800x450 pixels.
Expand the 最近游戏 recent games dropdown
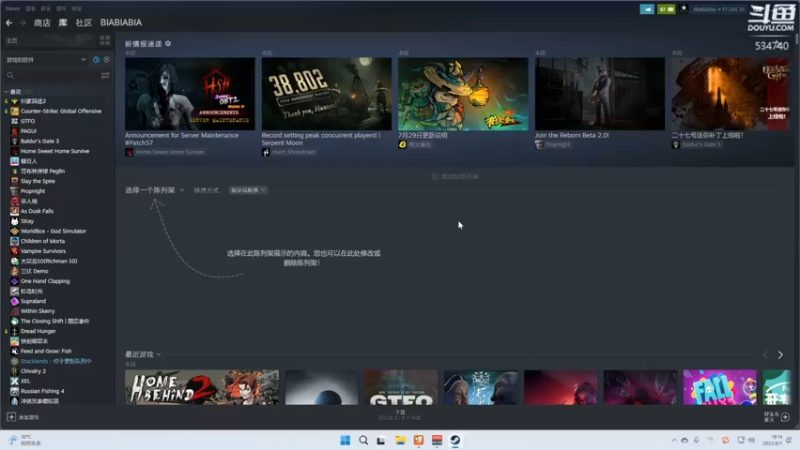point(143,354)
